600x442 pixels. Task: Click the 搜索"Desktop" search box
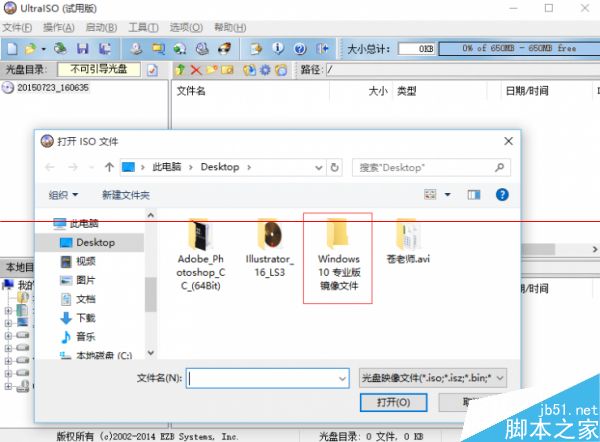pyautogui.click(x=431, y=168)
